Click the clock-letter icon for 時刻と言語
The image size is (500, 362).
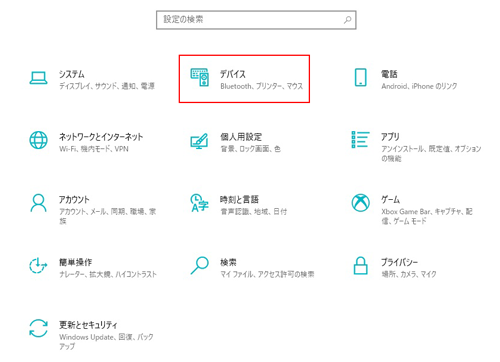(199, 203)
